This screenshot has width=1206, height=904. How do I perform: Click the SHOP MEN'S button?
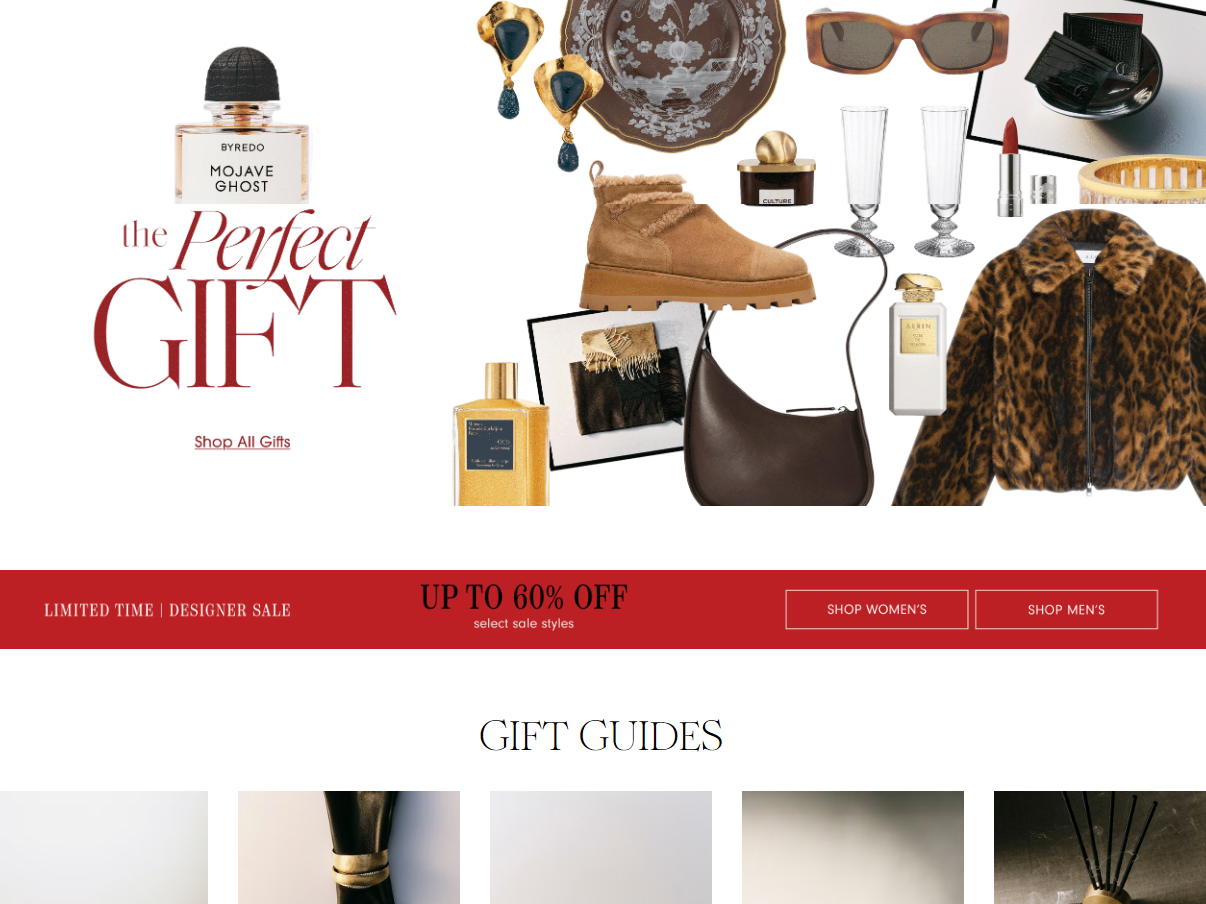pos(1066,609)
